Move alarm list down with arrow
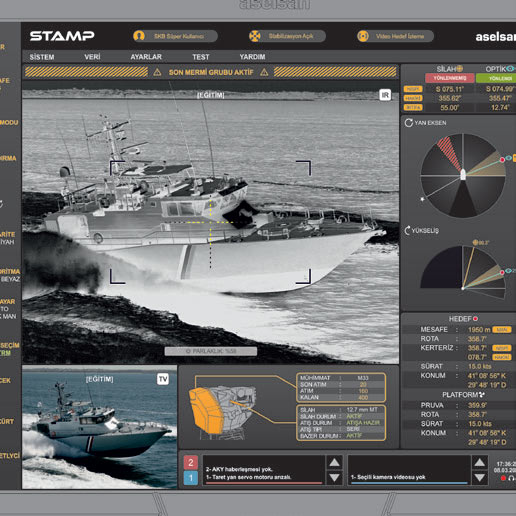Viewport: 516px width, 516px height. tap(334, 478)
